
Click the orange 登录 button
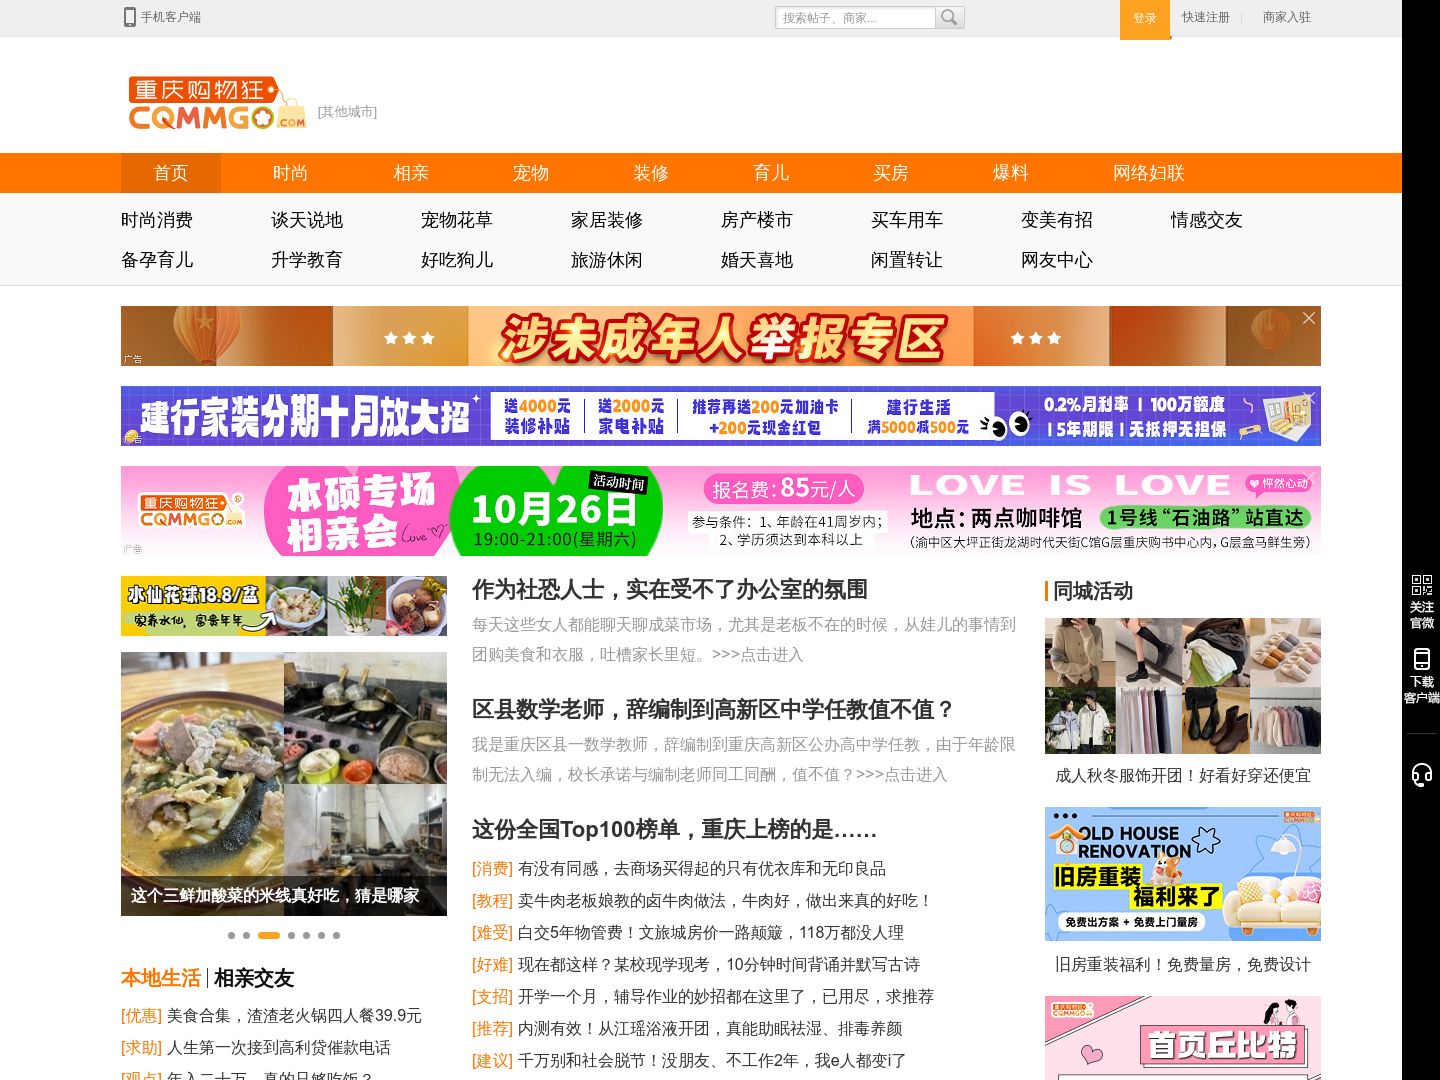pyautogui.click(x=1144, y=18)
